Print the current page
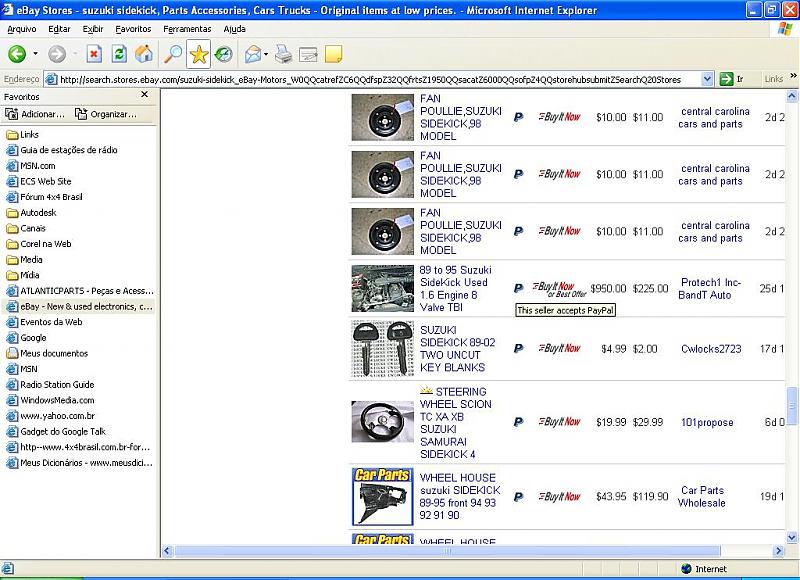Image resolution: width=800 pixels, height=580 pixels. tap(283, 54)
